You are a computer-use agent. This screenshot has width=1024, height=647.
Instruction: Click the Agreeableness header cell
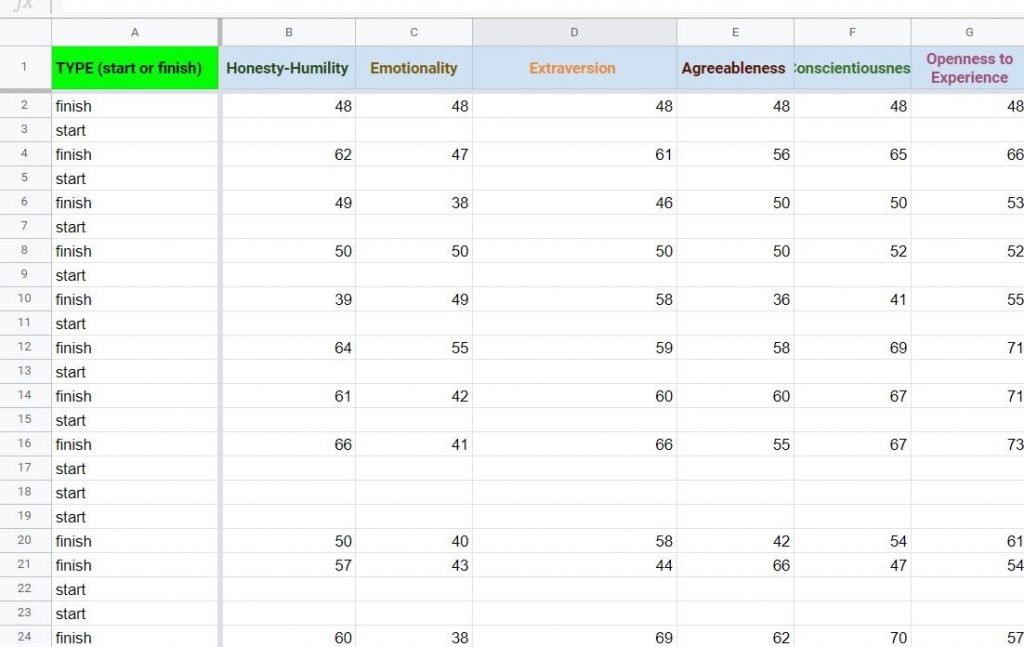[735, 68]
